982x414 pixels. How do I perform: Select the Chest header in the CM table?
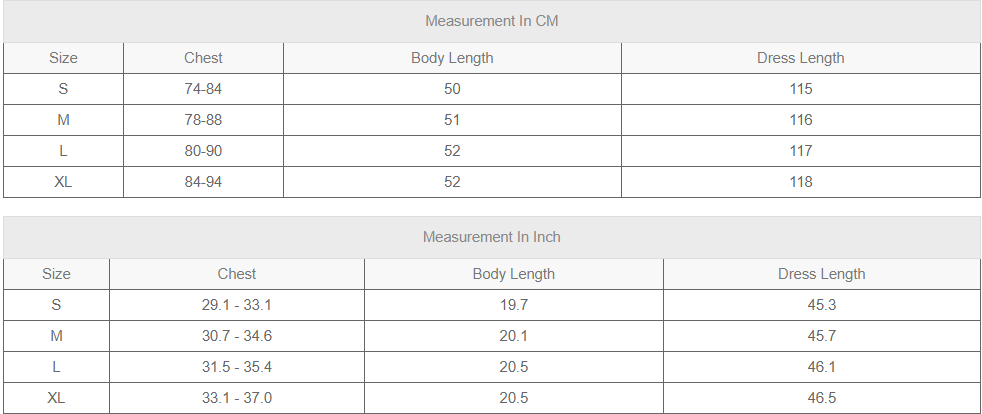click(203, 58)
